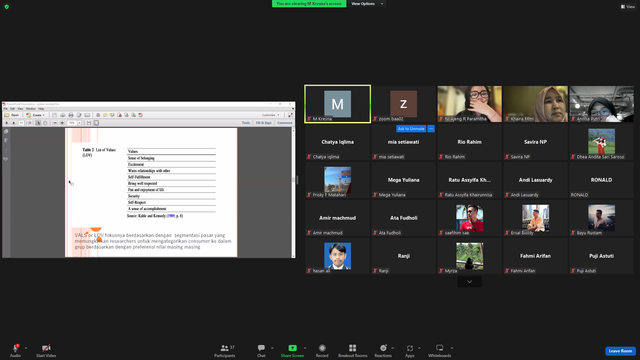640x360 pixels.
Task: Open Bookmarks panel in Acrobat sidebar
Action: pos(6,140)
